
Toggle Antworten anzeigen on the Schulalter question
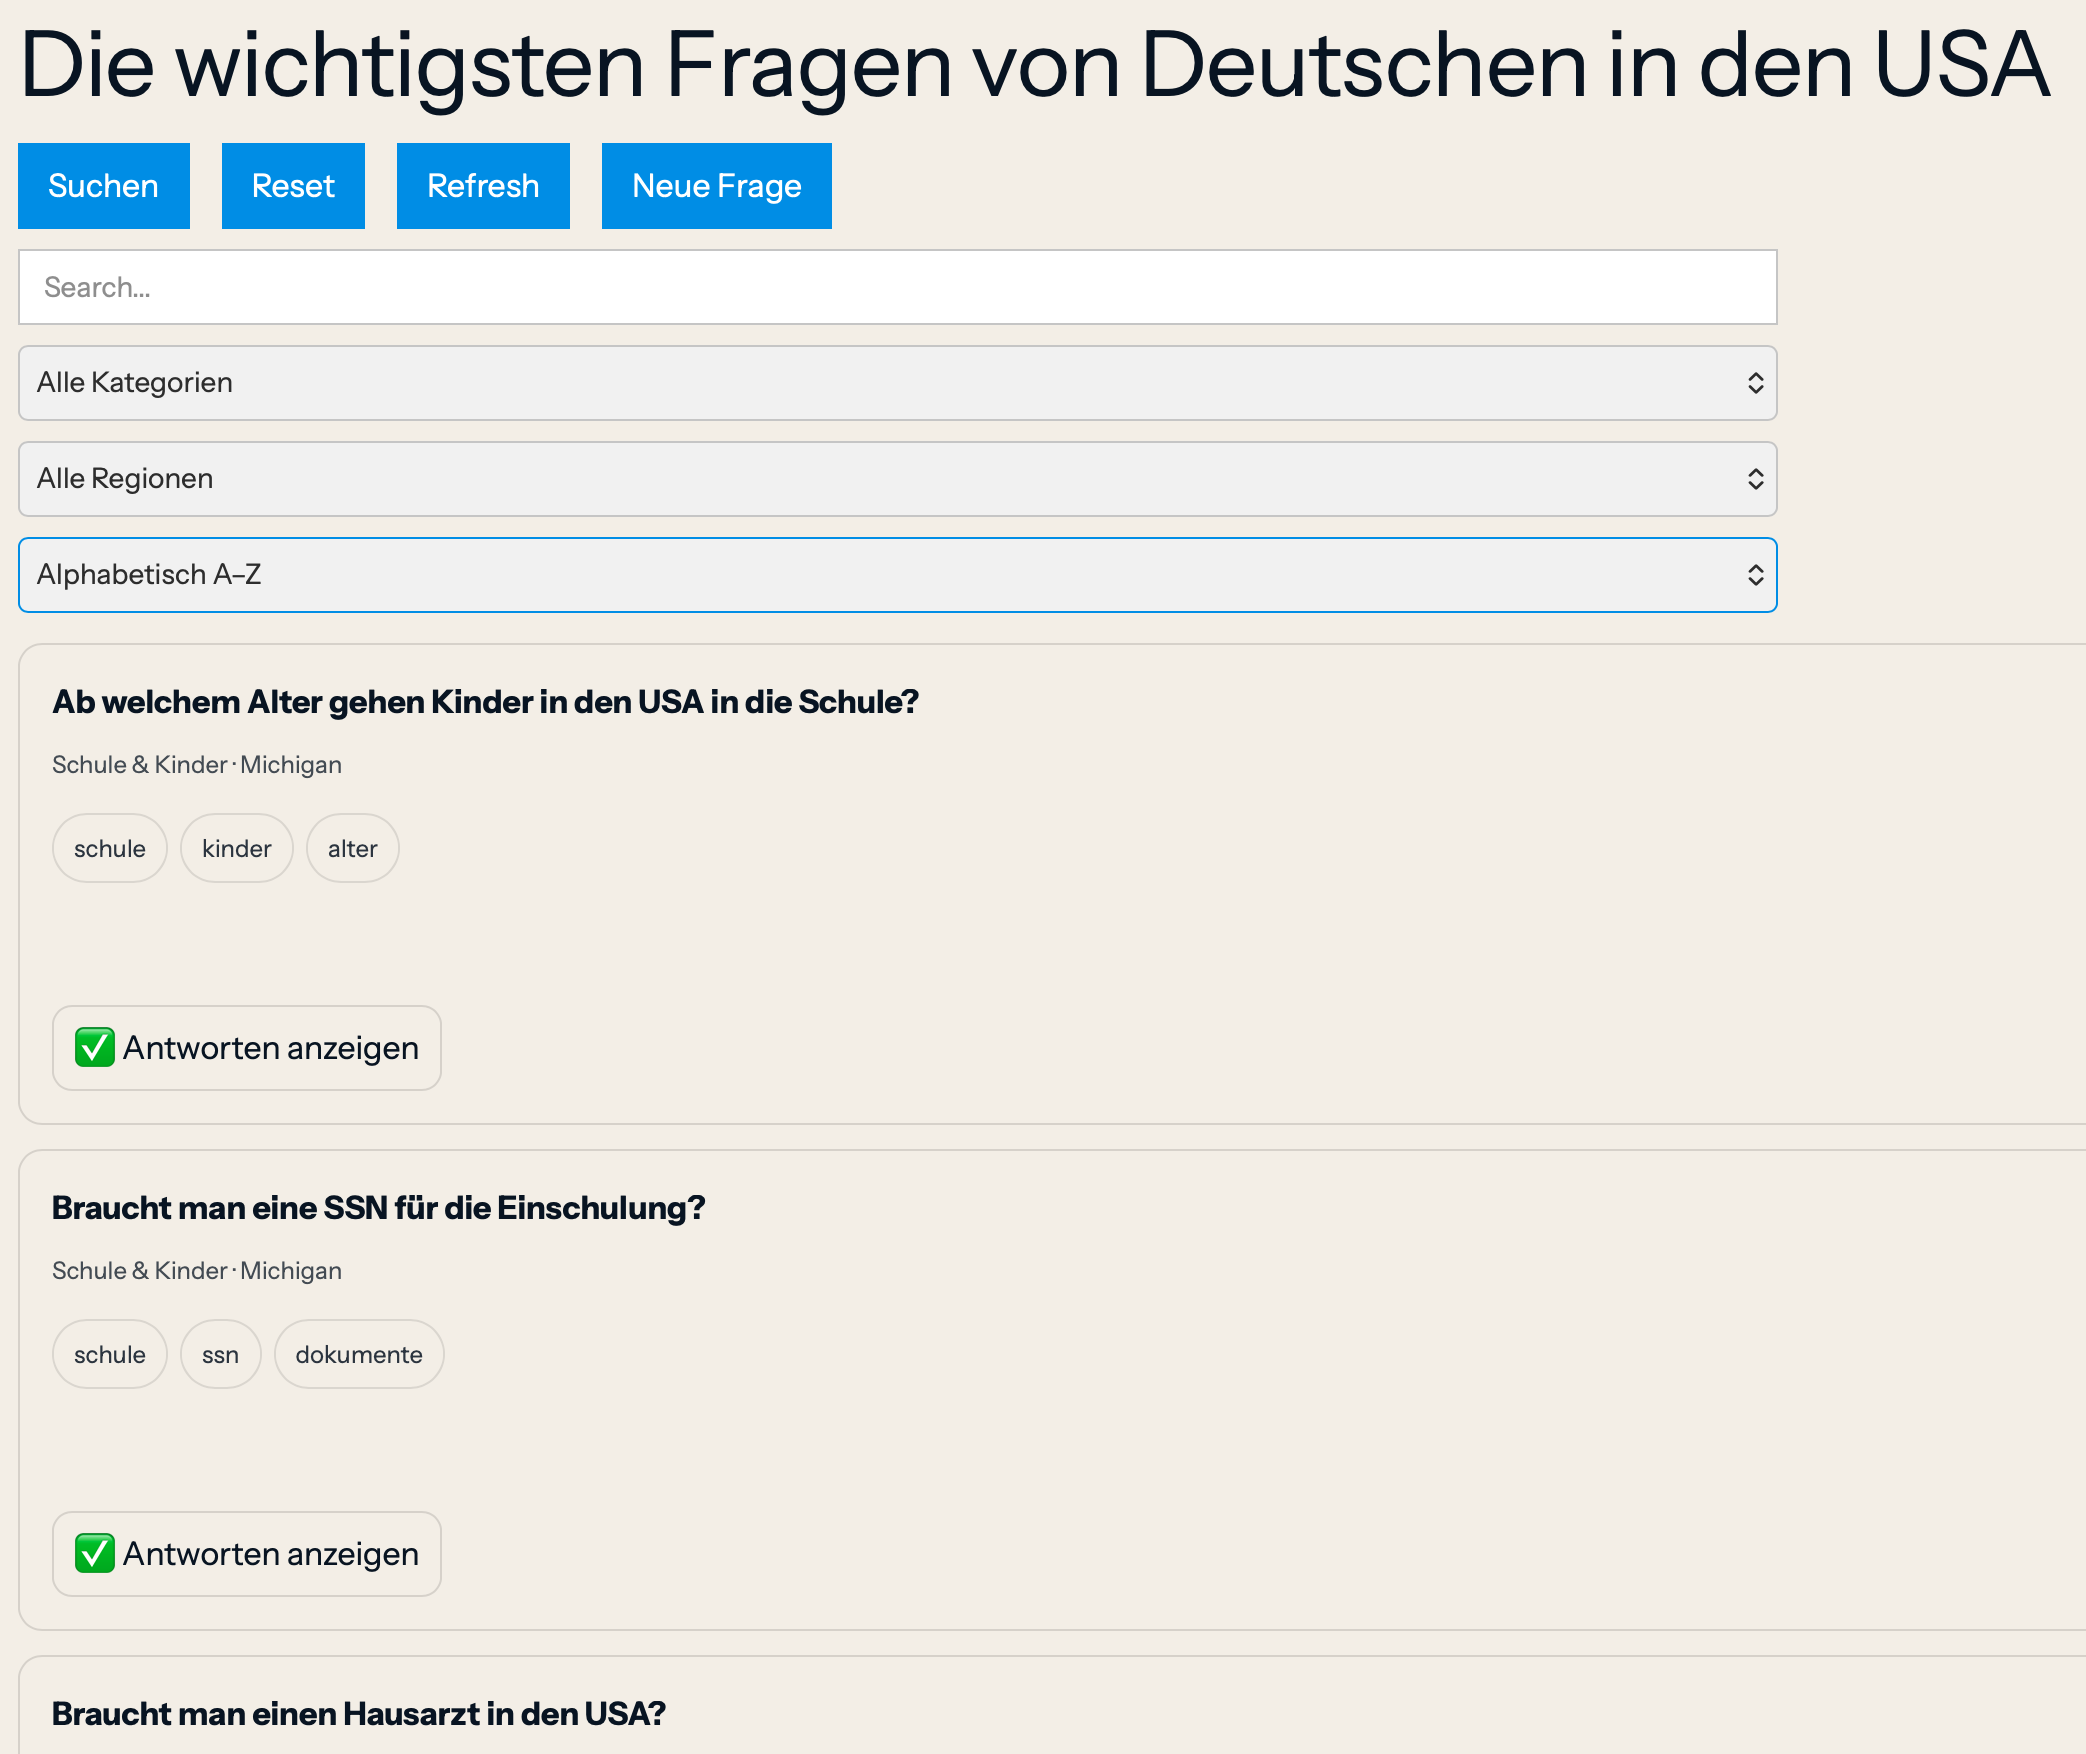[246, 1048]
